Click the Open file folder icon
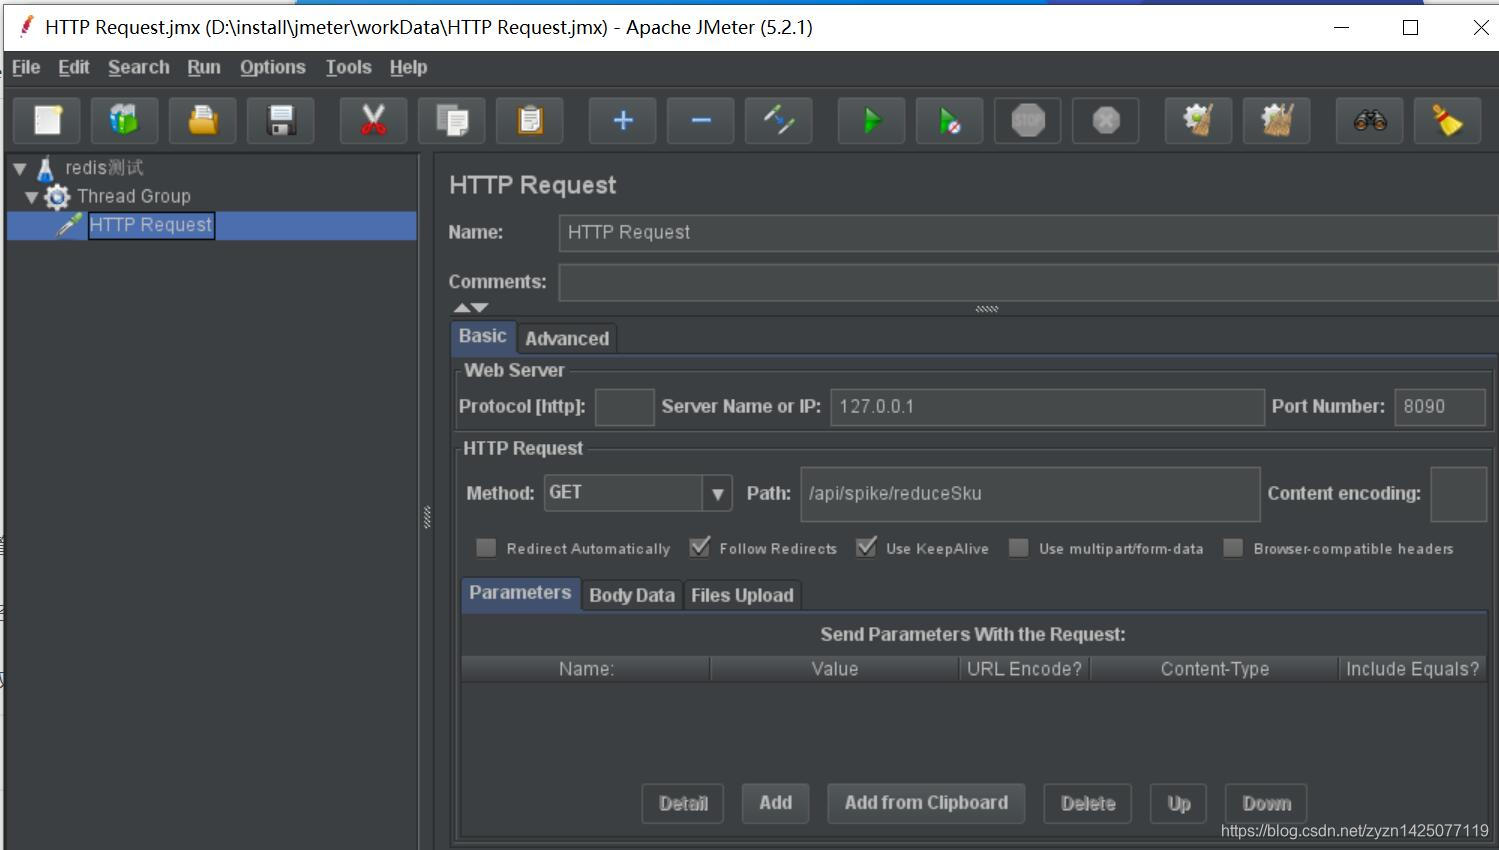The image size is (1499, 850). tap(203, 121)
